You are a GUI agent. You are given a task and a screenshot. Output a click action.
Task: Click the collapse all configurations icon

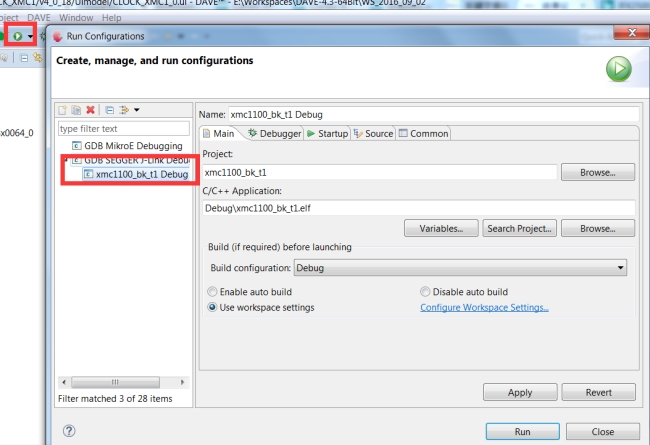coord(109,110)
